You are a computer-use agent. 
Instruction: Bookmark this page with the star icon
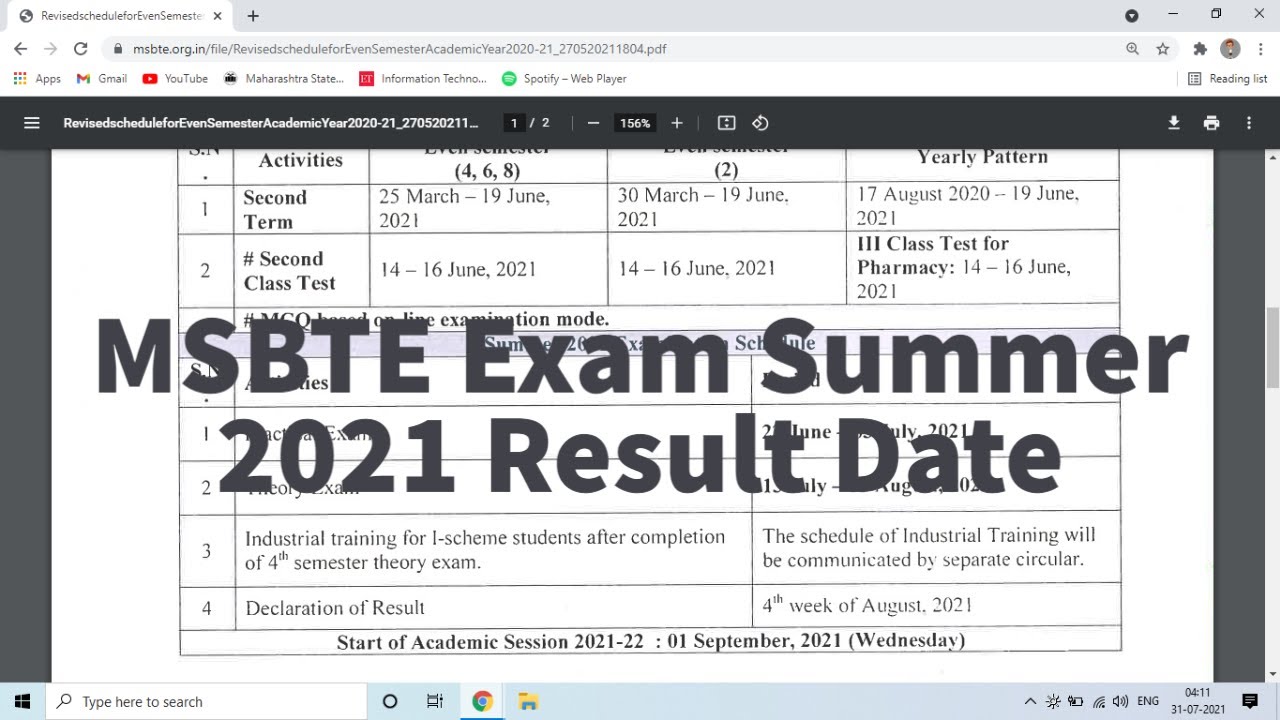click(1163, 48)
